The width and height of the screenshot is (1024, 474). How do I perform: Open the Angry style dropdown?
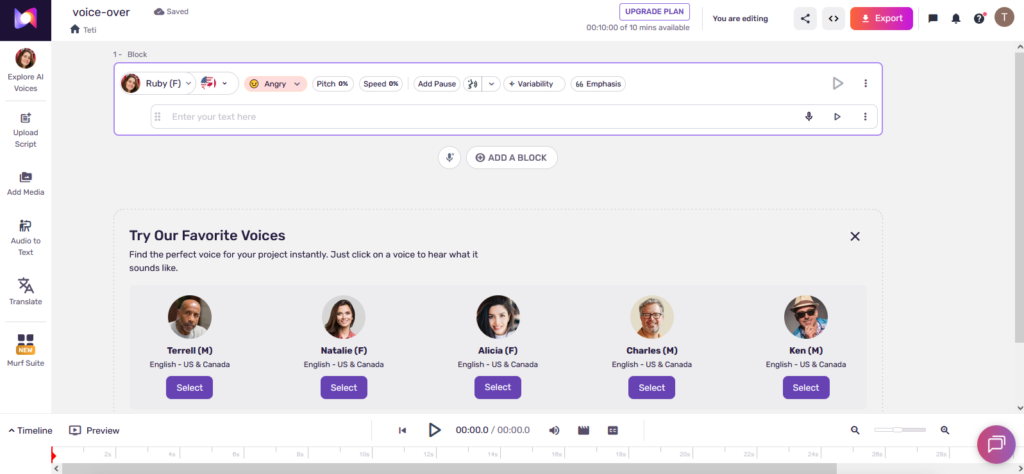tap(276, 84)
